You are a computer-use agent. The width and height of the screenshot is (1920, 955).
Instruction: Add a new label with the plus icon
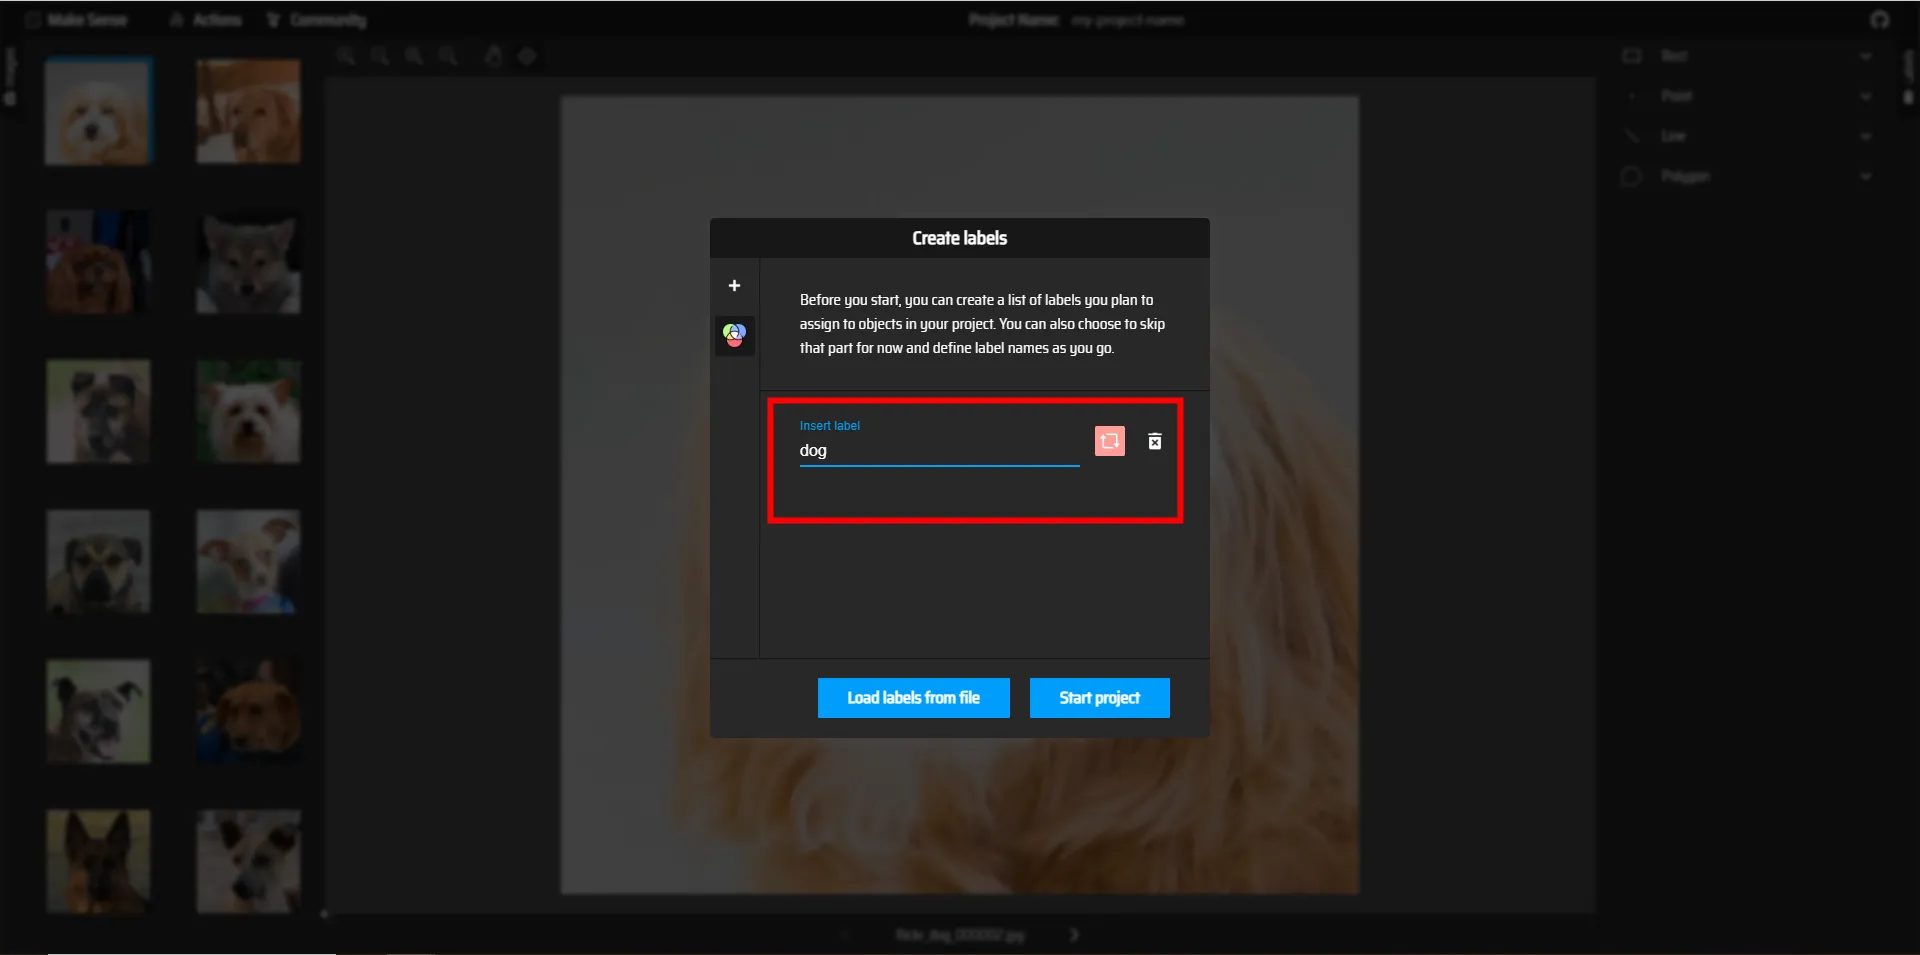click(x=734, y=286)
